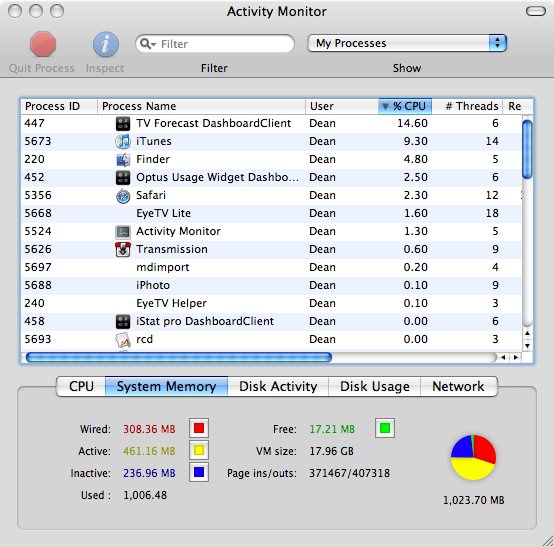
Task: Click the iStat pro DashboardClient icon
Action: (123, 322)
